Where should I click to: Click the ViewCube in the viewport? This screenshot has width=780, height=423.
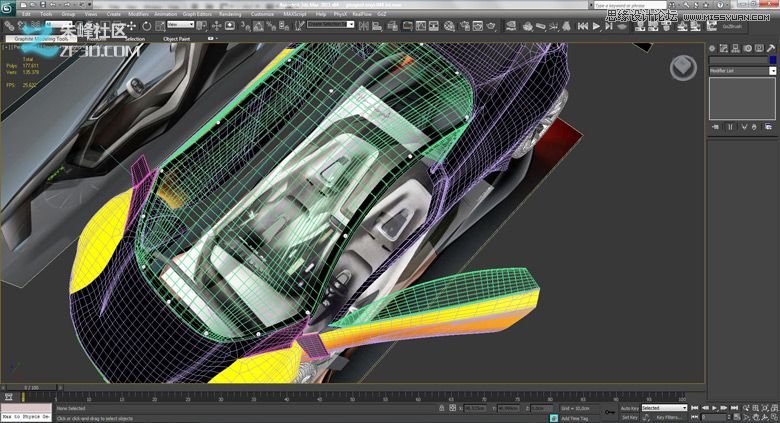[x=683, y=67]
